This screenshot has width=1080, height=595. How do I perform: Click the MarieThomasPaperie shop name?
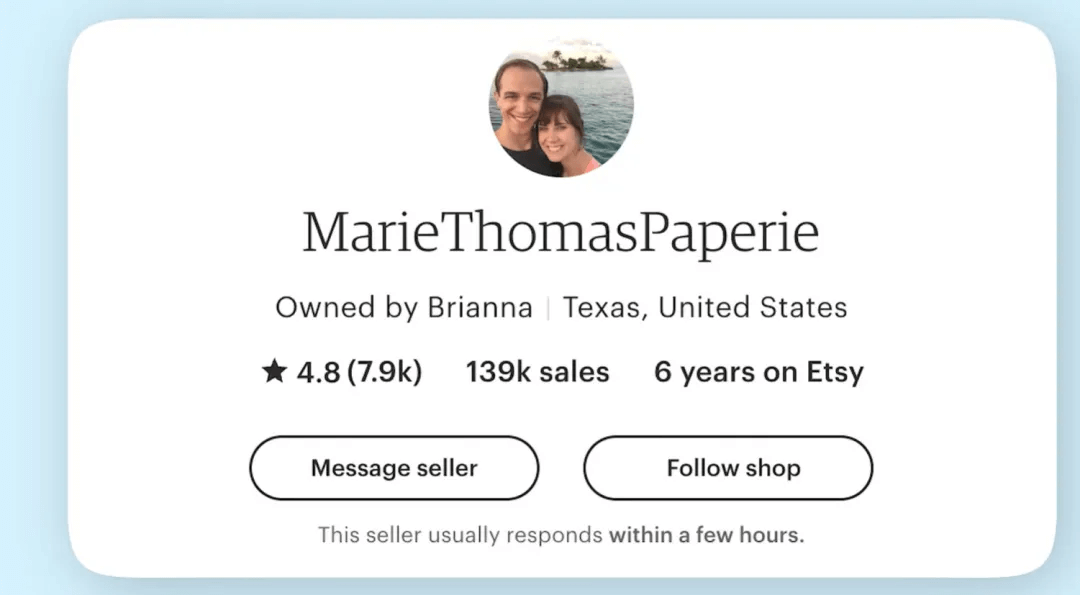(x=560, y=232)
